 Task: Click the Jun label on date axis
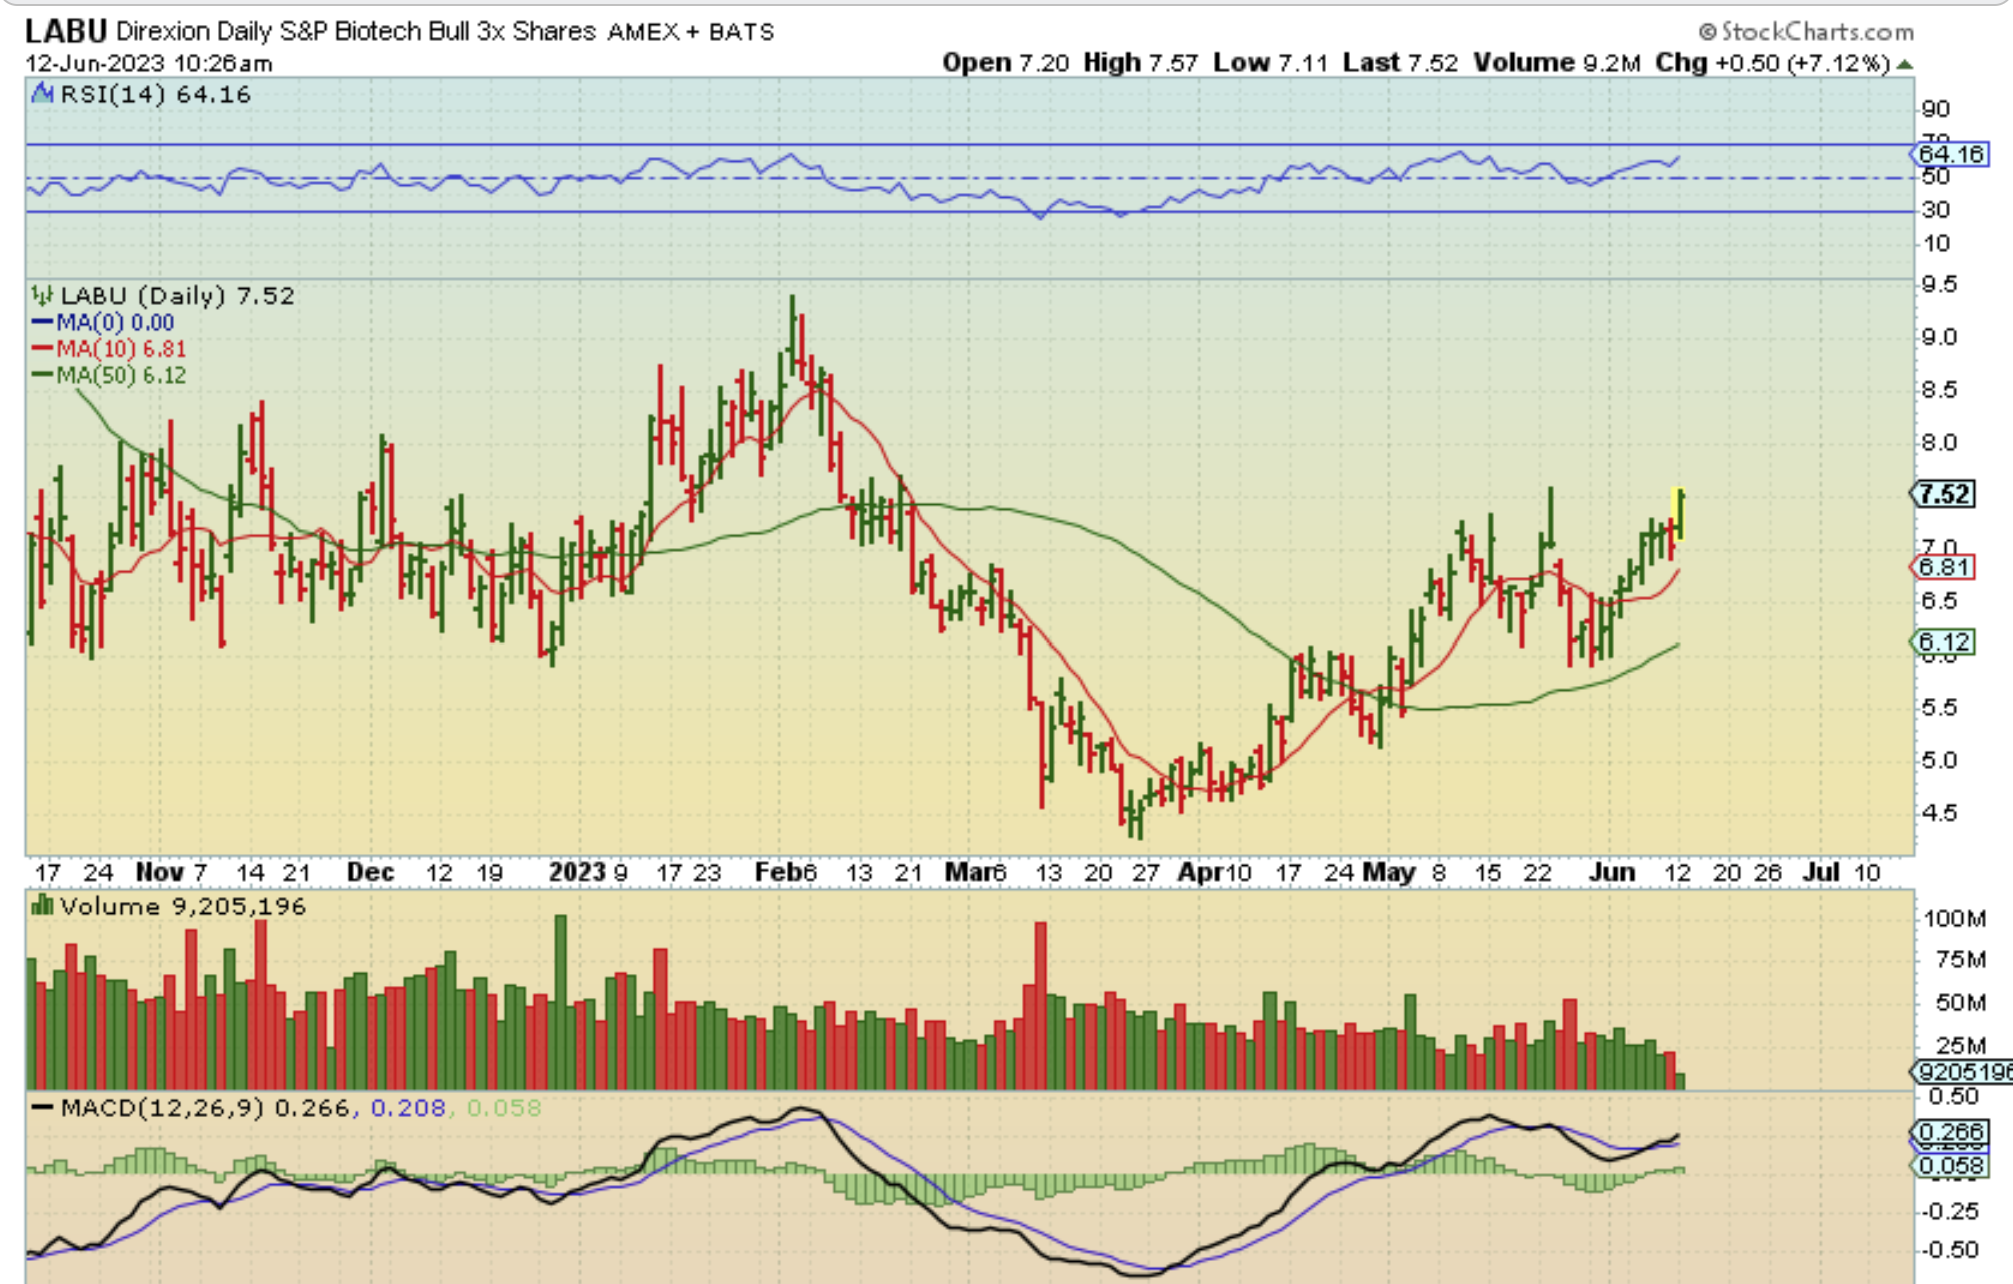pos(1612,872)
